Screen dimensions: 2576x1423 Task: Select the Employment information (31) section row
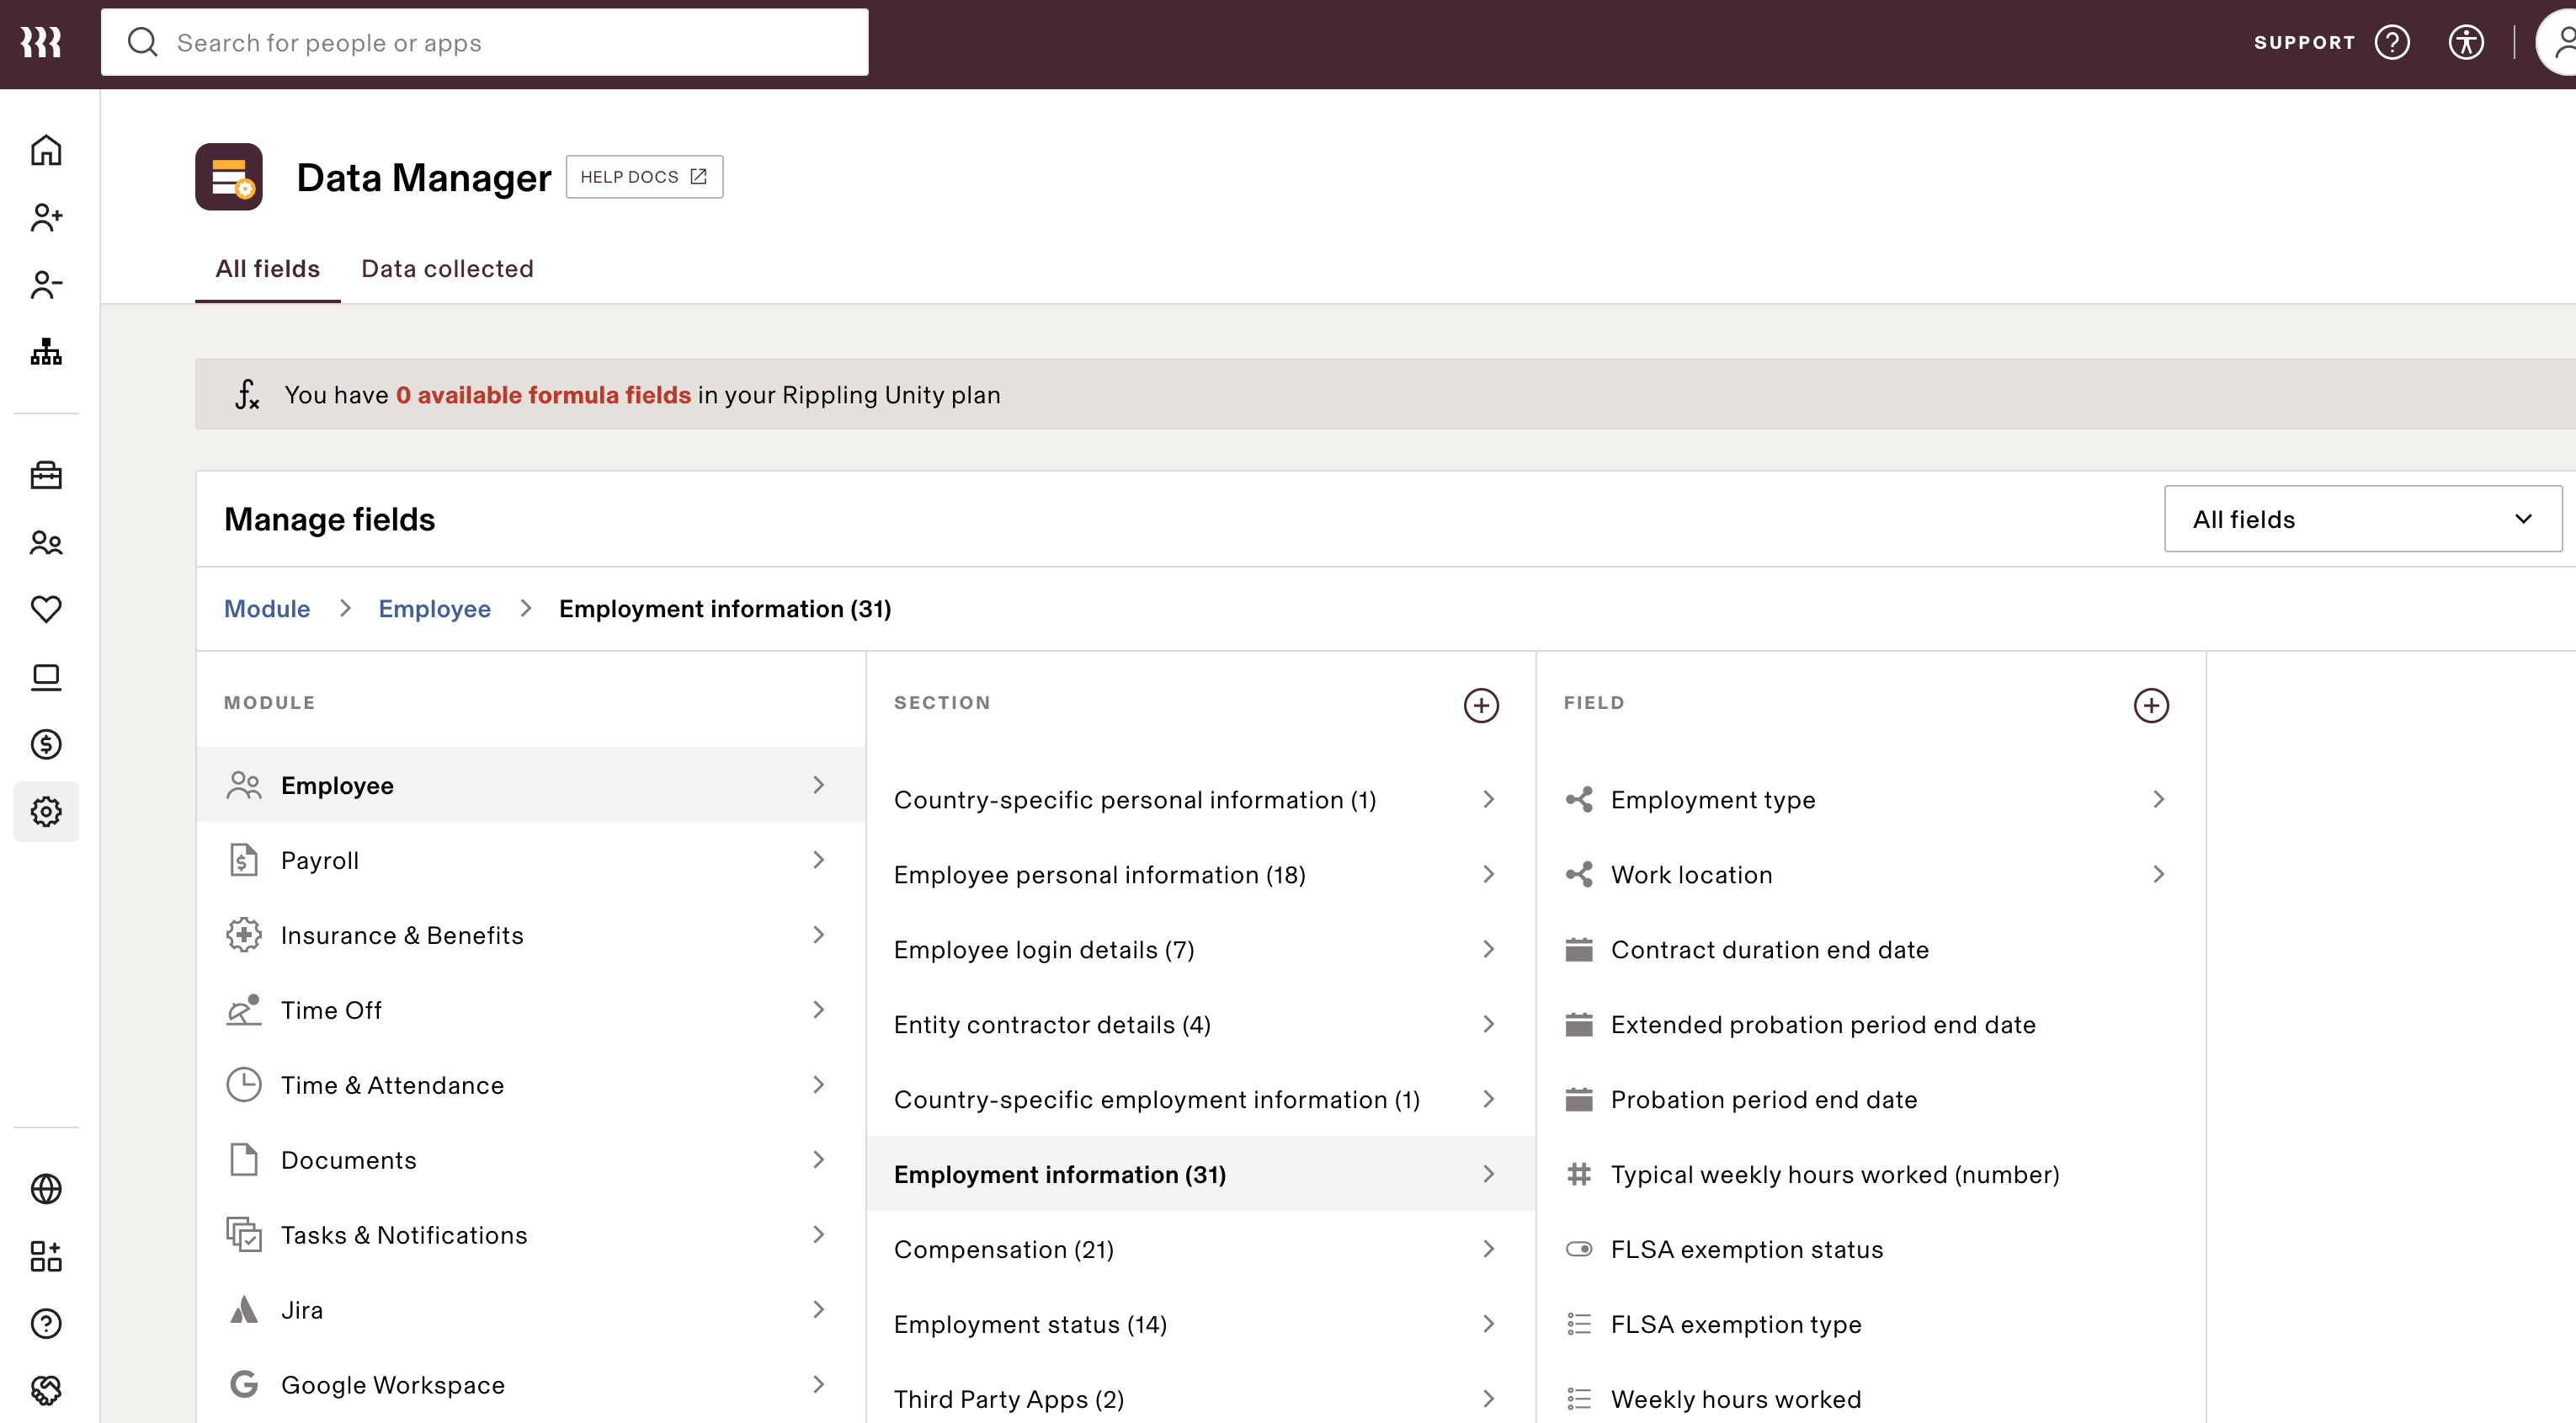click(x=1200, y=1174)
